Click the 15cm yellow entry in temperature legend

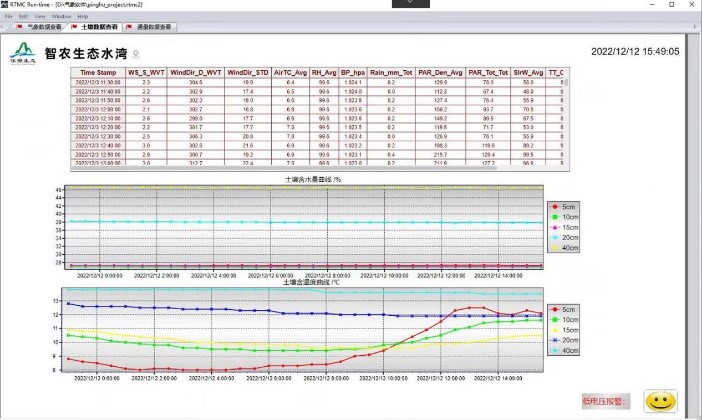[564, 330]
